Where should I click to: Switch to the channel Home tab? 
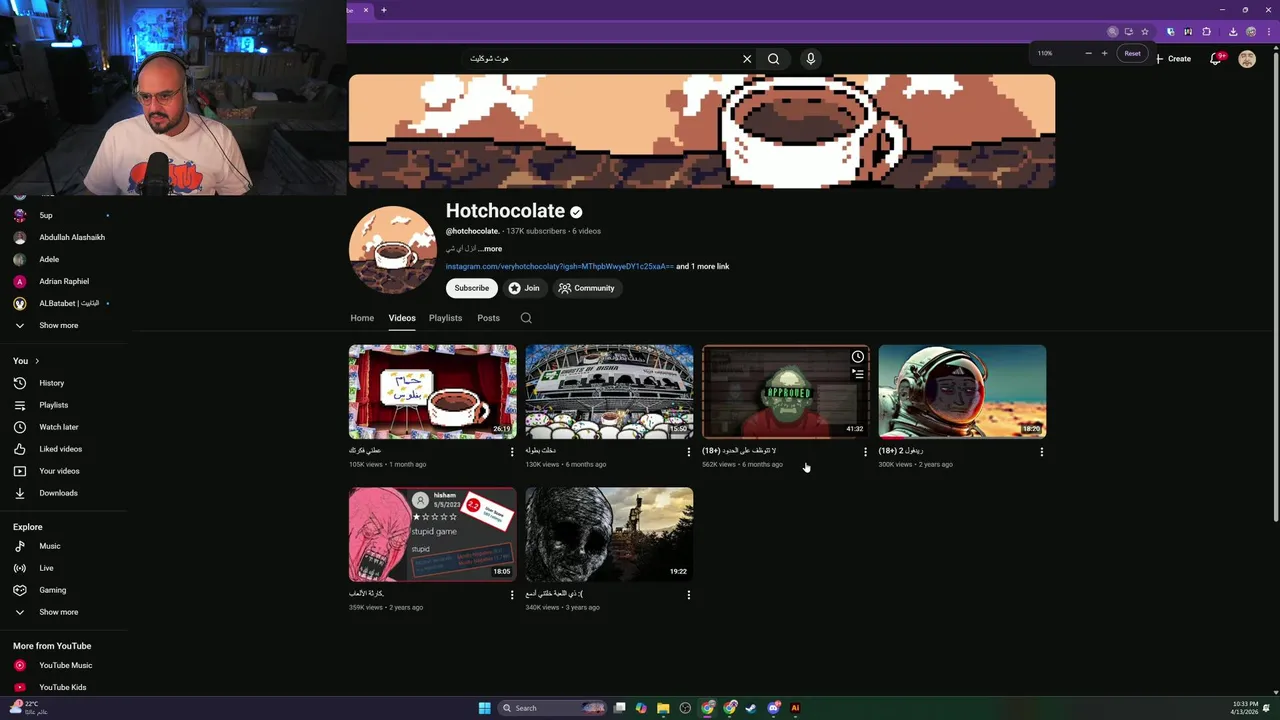pyautogui.click(x=362, y=318)
